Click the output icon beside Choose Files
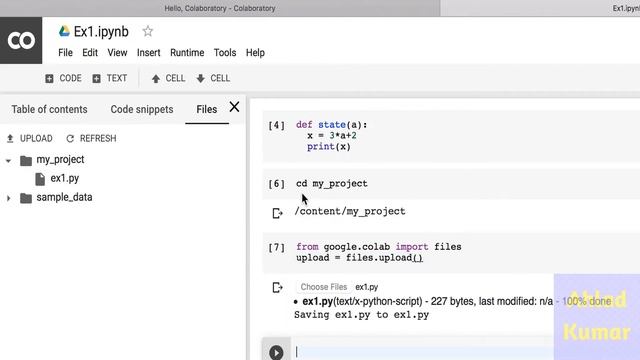Screen dimensions: 640x360 277,287
